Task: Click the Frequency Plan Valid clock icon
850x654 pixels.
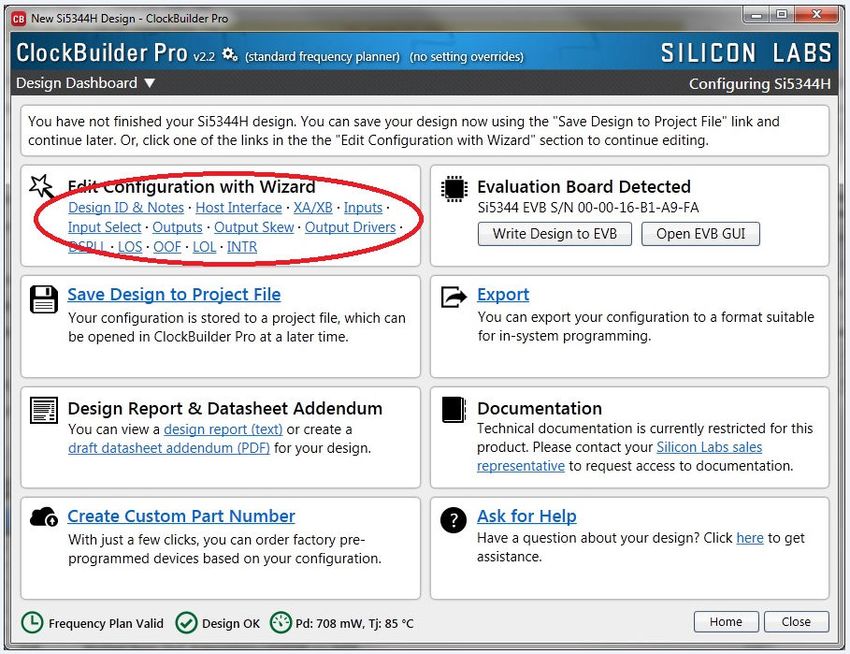Action: 32,623
